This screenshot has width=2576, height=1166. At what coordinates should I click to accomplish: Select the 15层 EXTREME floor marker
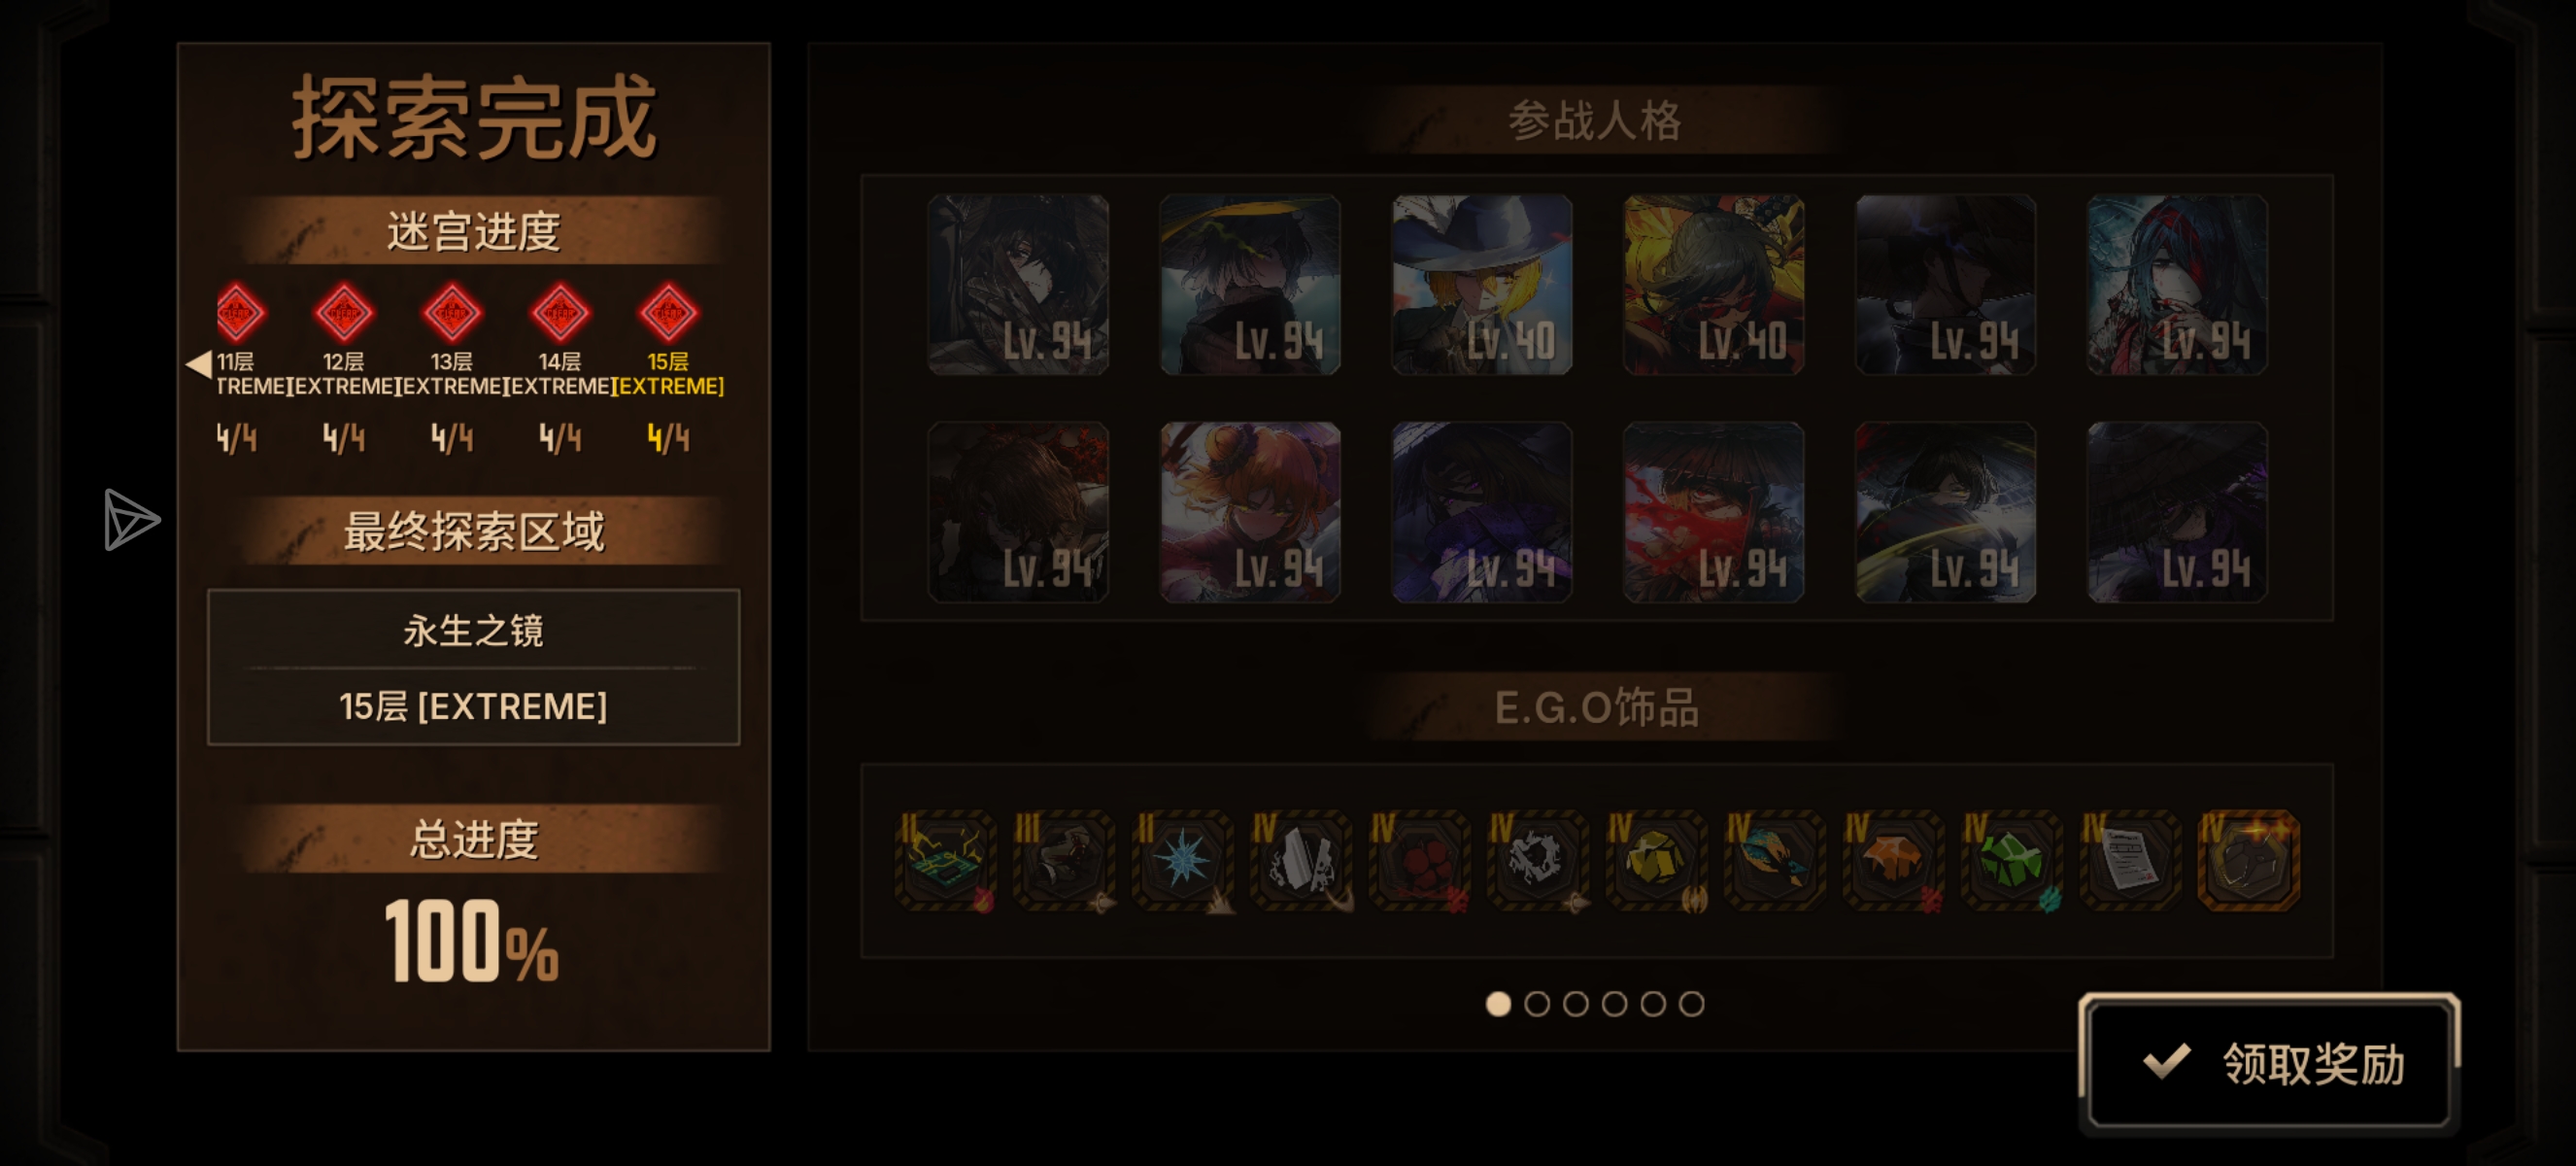(668, 313)
